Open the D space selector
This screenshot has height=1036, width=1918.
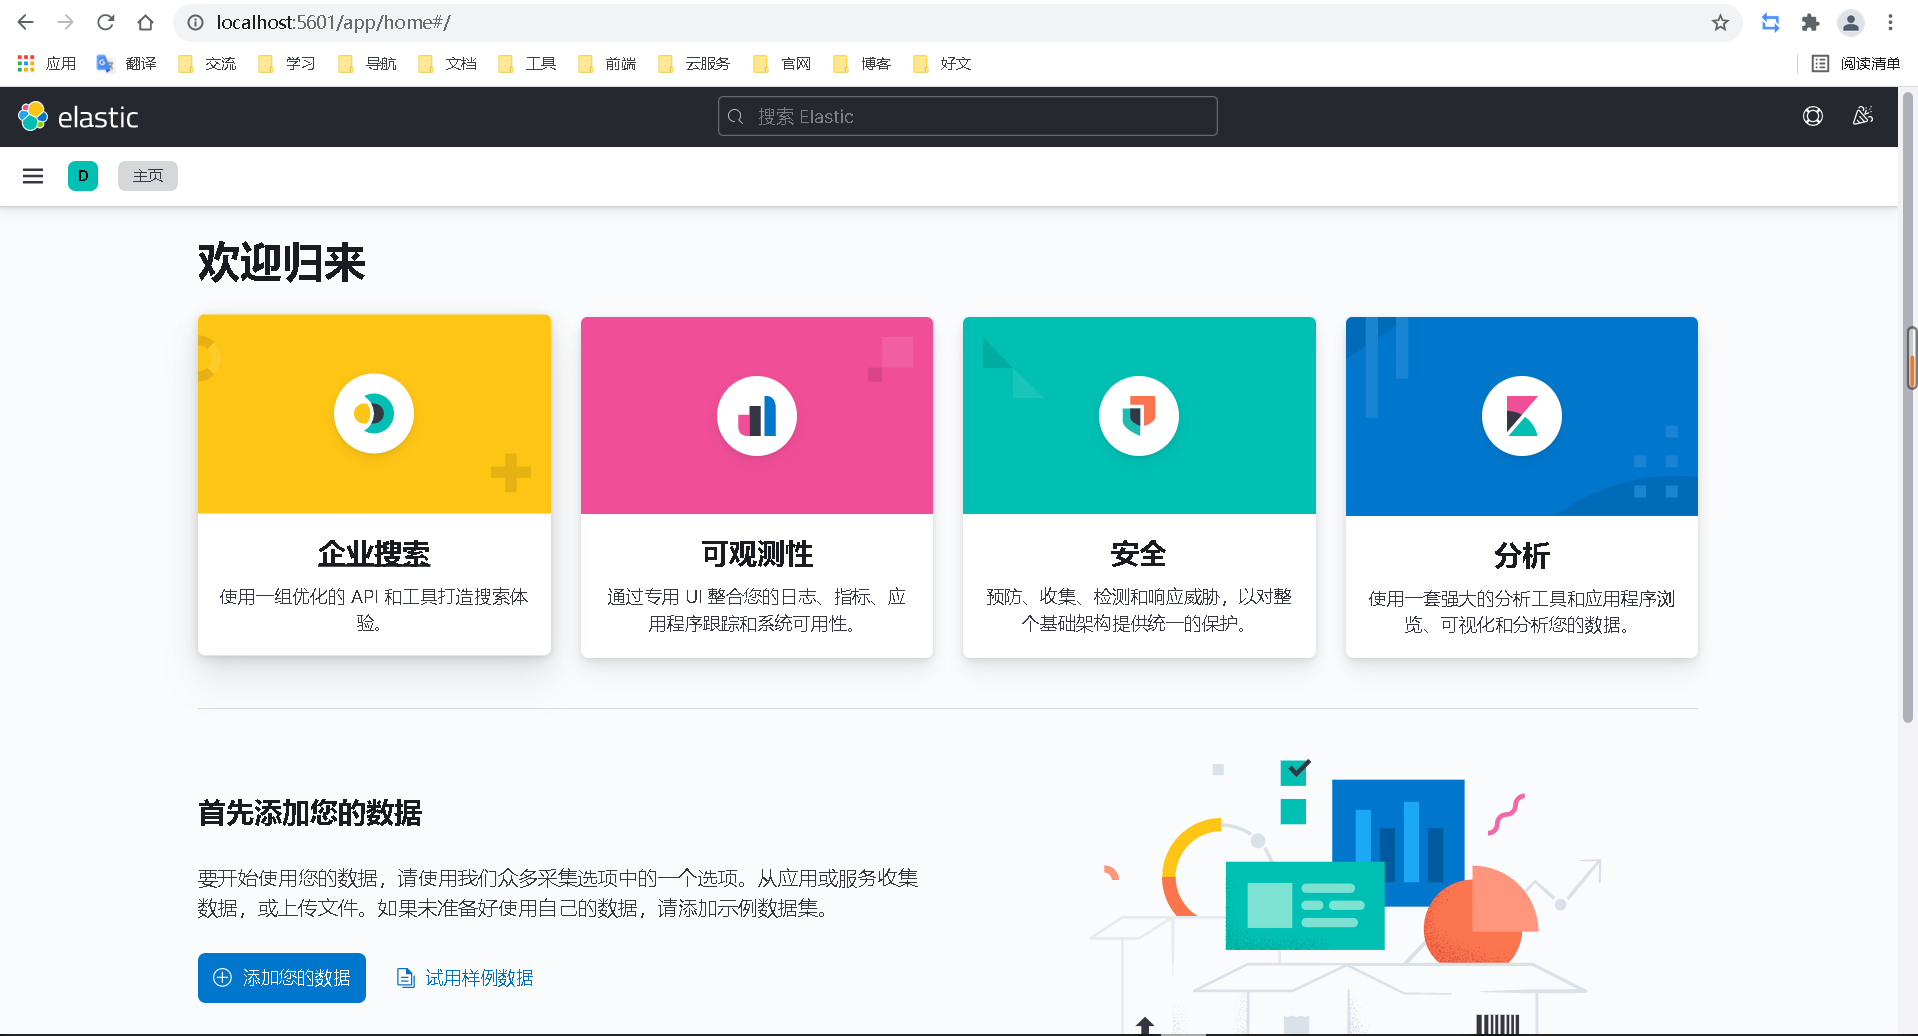pyautogui.click(x=83, y=176)
